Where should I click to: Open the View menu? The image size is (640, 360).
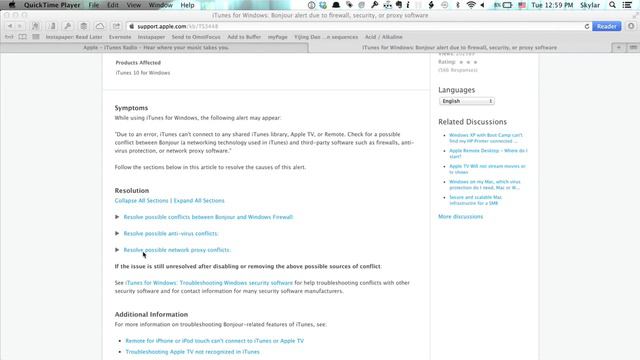[x=133, y=5]
